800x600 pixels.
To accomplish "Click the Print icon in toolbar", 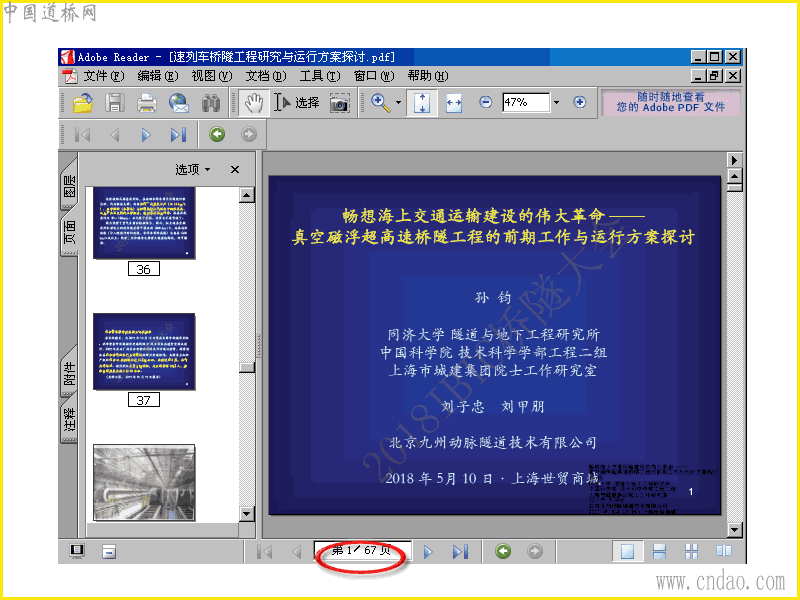I will coord(147,103).
